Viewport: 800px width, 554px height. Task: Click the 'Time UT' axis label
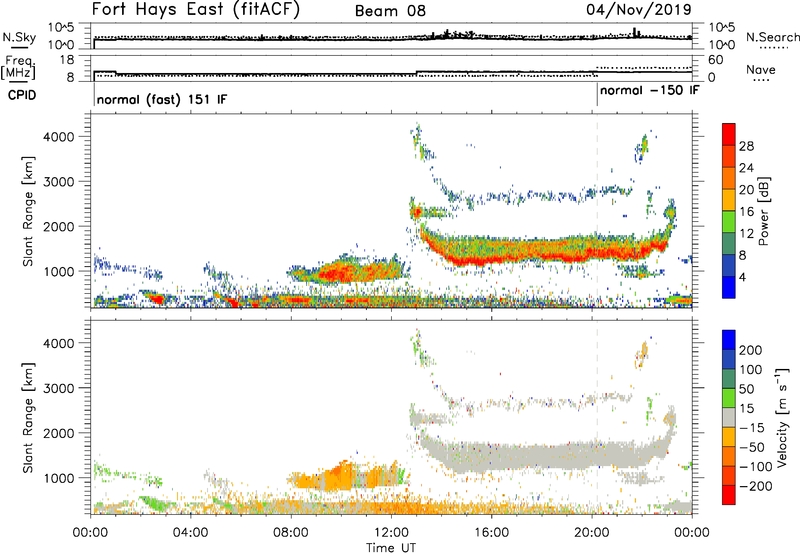coord(391,548)
